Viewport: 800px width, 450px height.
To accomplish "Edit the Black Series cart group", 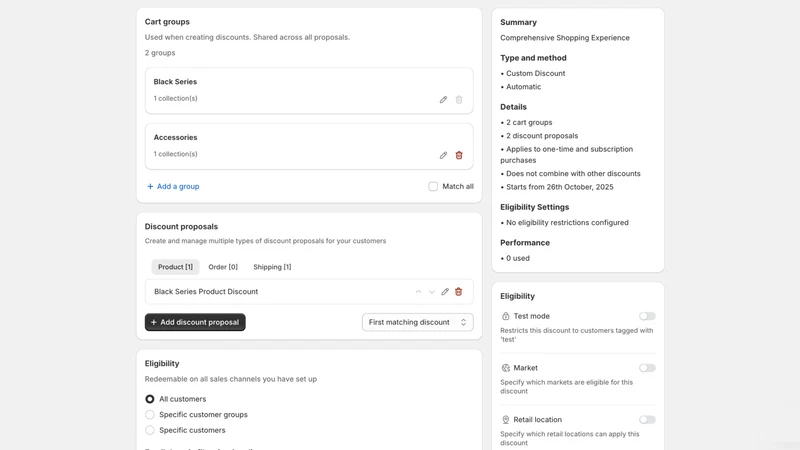I will point(443,99).
